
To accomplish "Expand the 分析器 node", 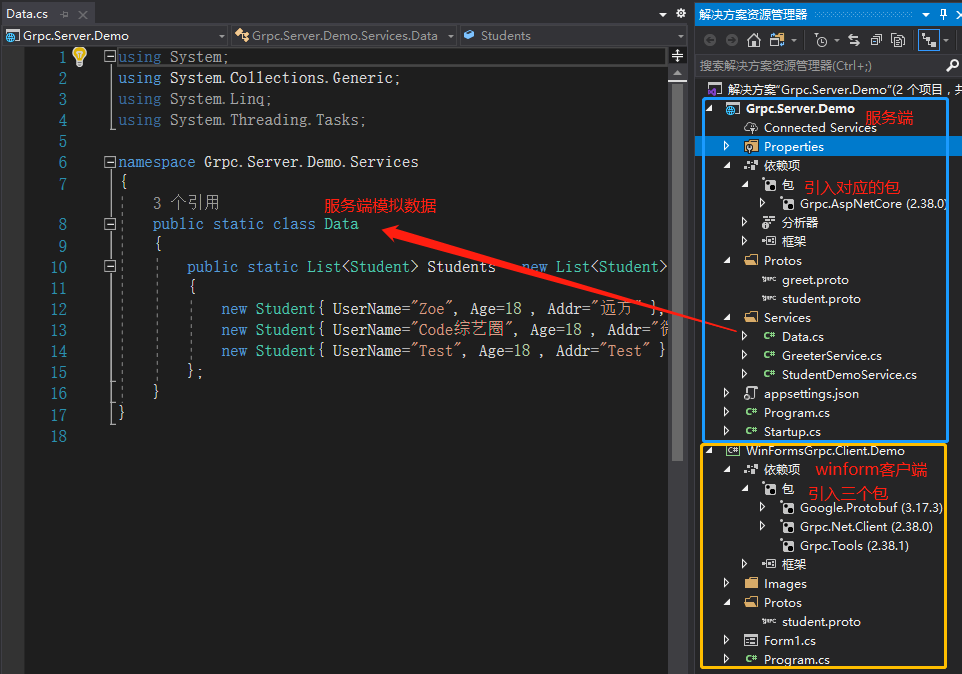I will click(745, 222).
